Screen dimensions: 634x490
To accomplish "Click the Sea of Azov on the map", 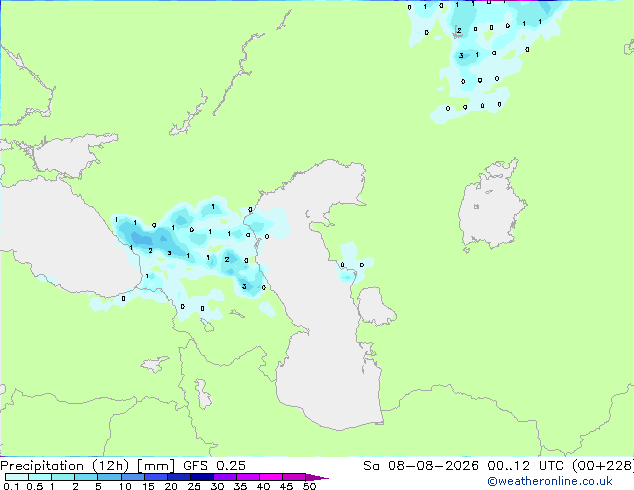I will click(x=69, y=156).
